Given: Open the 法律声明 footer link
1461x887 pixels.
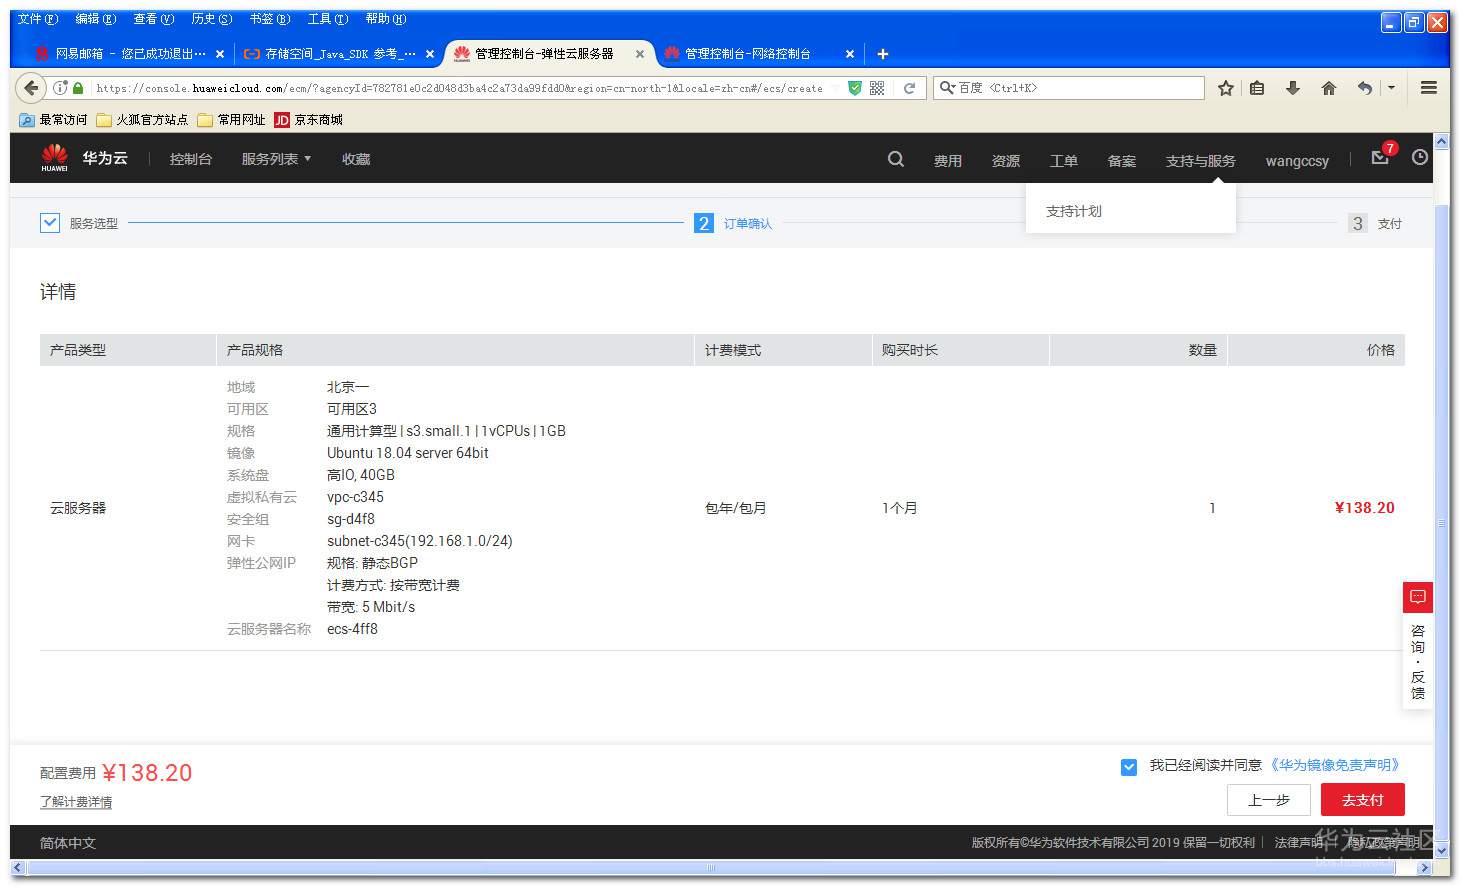Looking at the screenshot, I should (x=1297, y=843).
